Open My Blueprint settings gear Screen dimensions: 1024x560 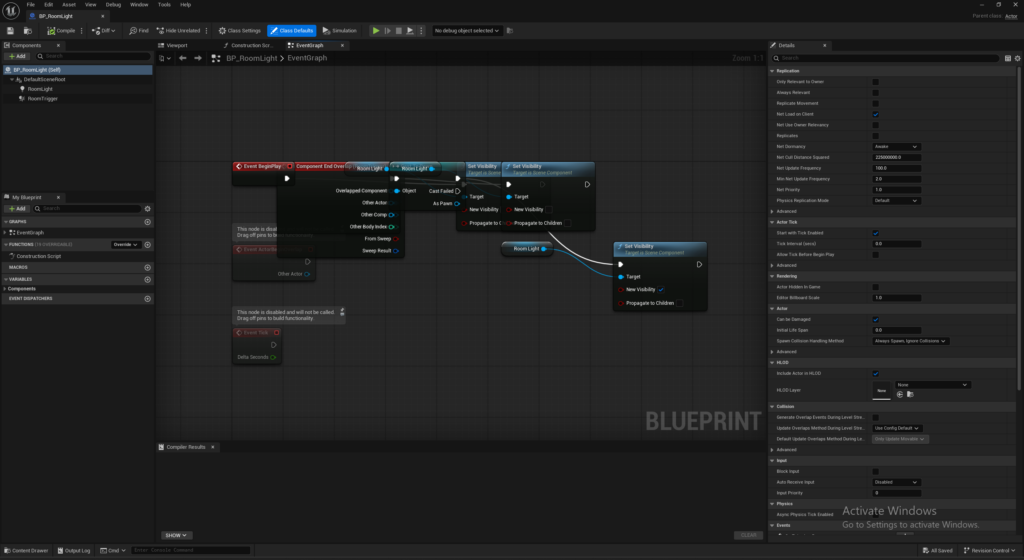[148, 209]
